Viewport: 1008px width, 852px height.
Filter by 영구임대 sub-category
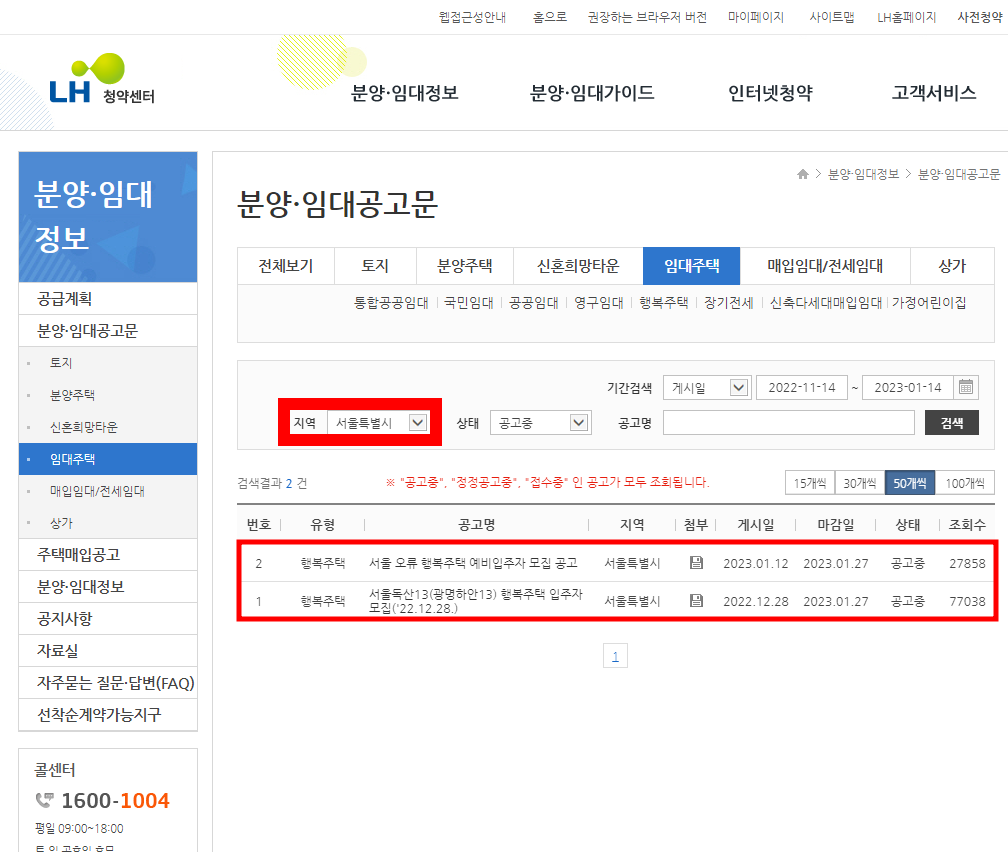(x=598, y=303)
